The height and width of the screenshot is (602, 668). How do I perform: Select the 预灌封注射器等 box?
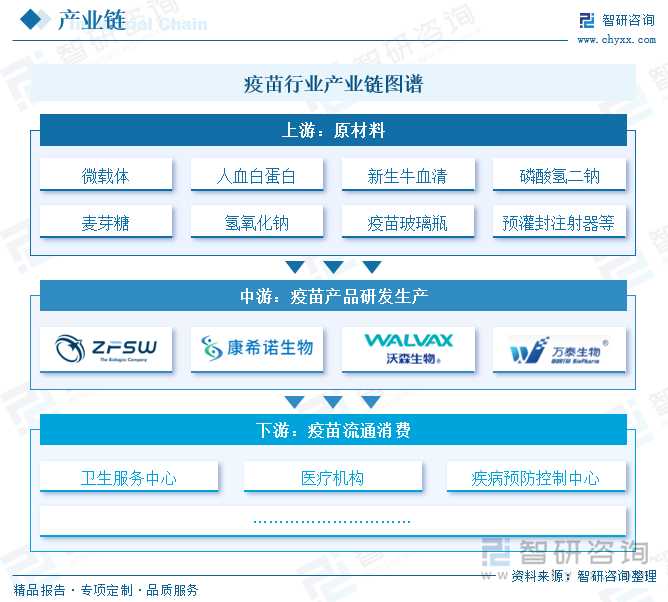[x=559, y=222]
